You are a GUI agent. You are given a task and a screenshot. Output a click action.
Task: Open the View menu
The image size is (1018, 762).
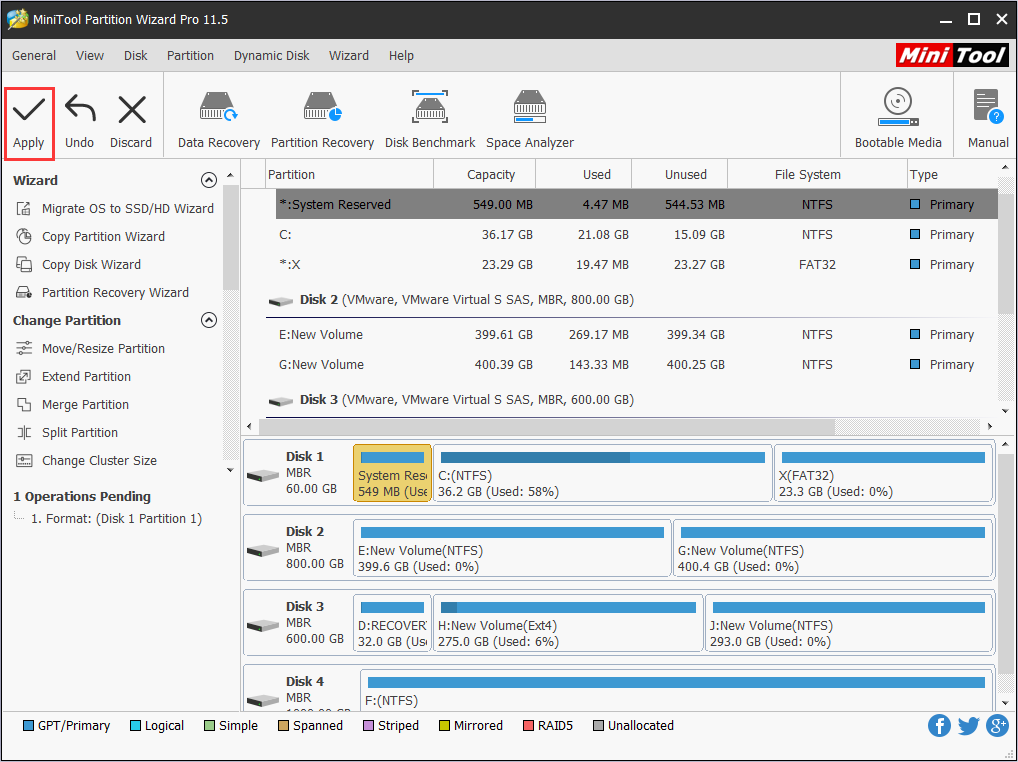pos(90,56)
